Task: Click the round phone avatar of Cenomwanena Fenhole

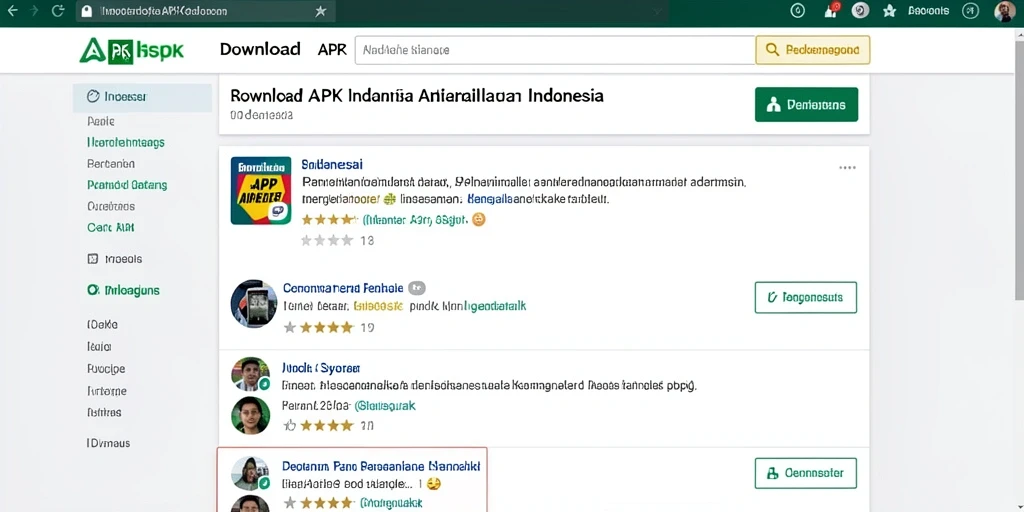Action: click(254, 304)
